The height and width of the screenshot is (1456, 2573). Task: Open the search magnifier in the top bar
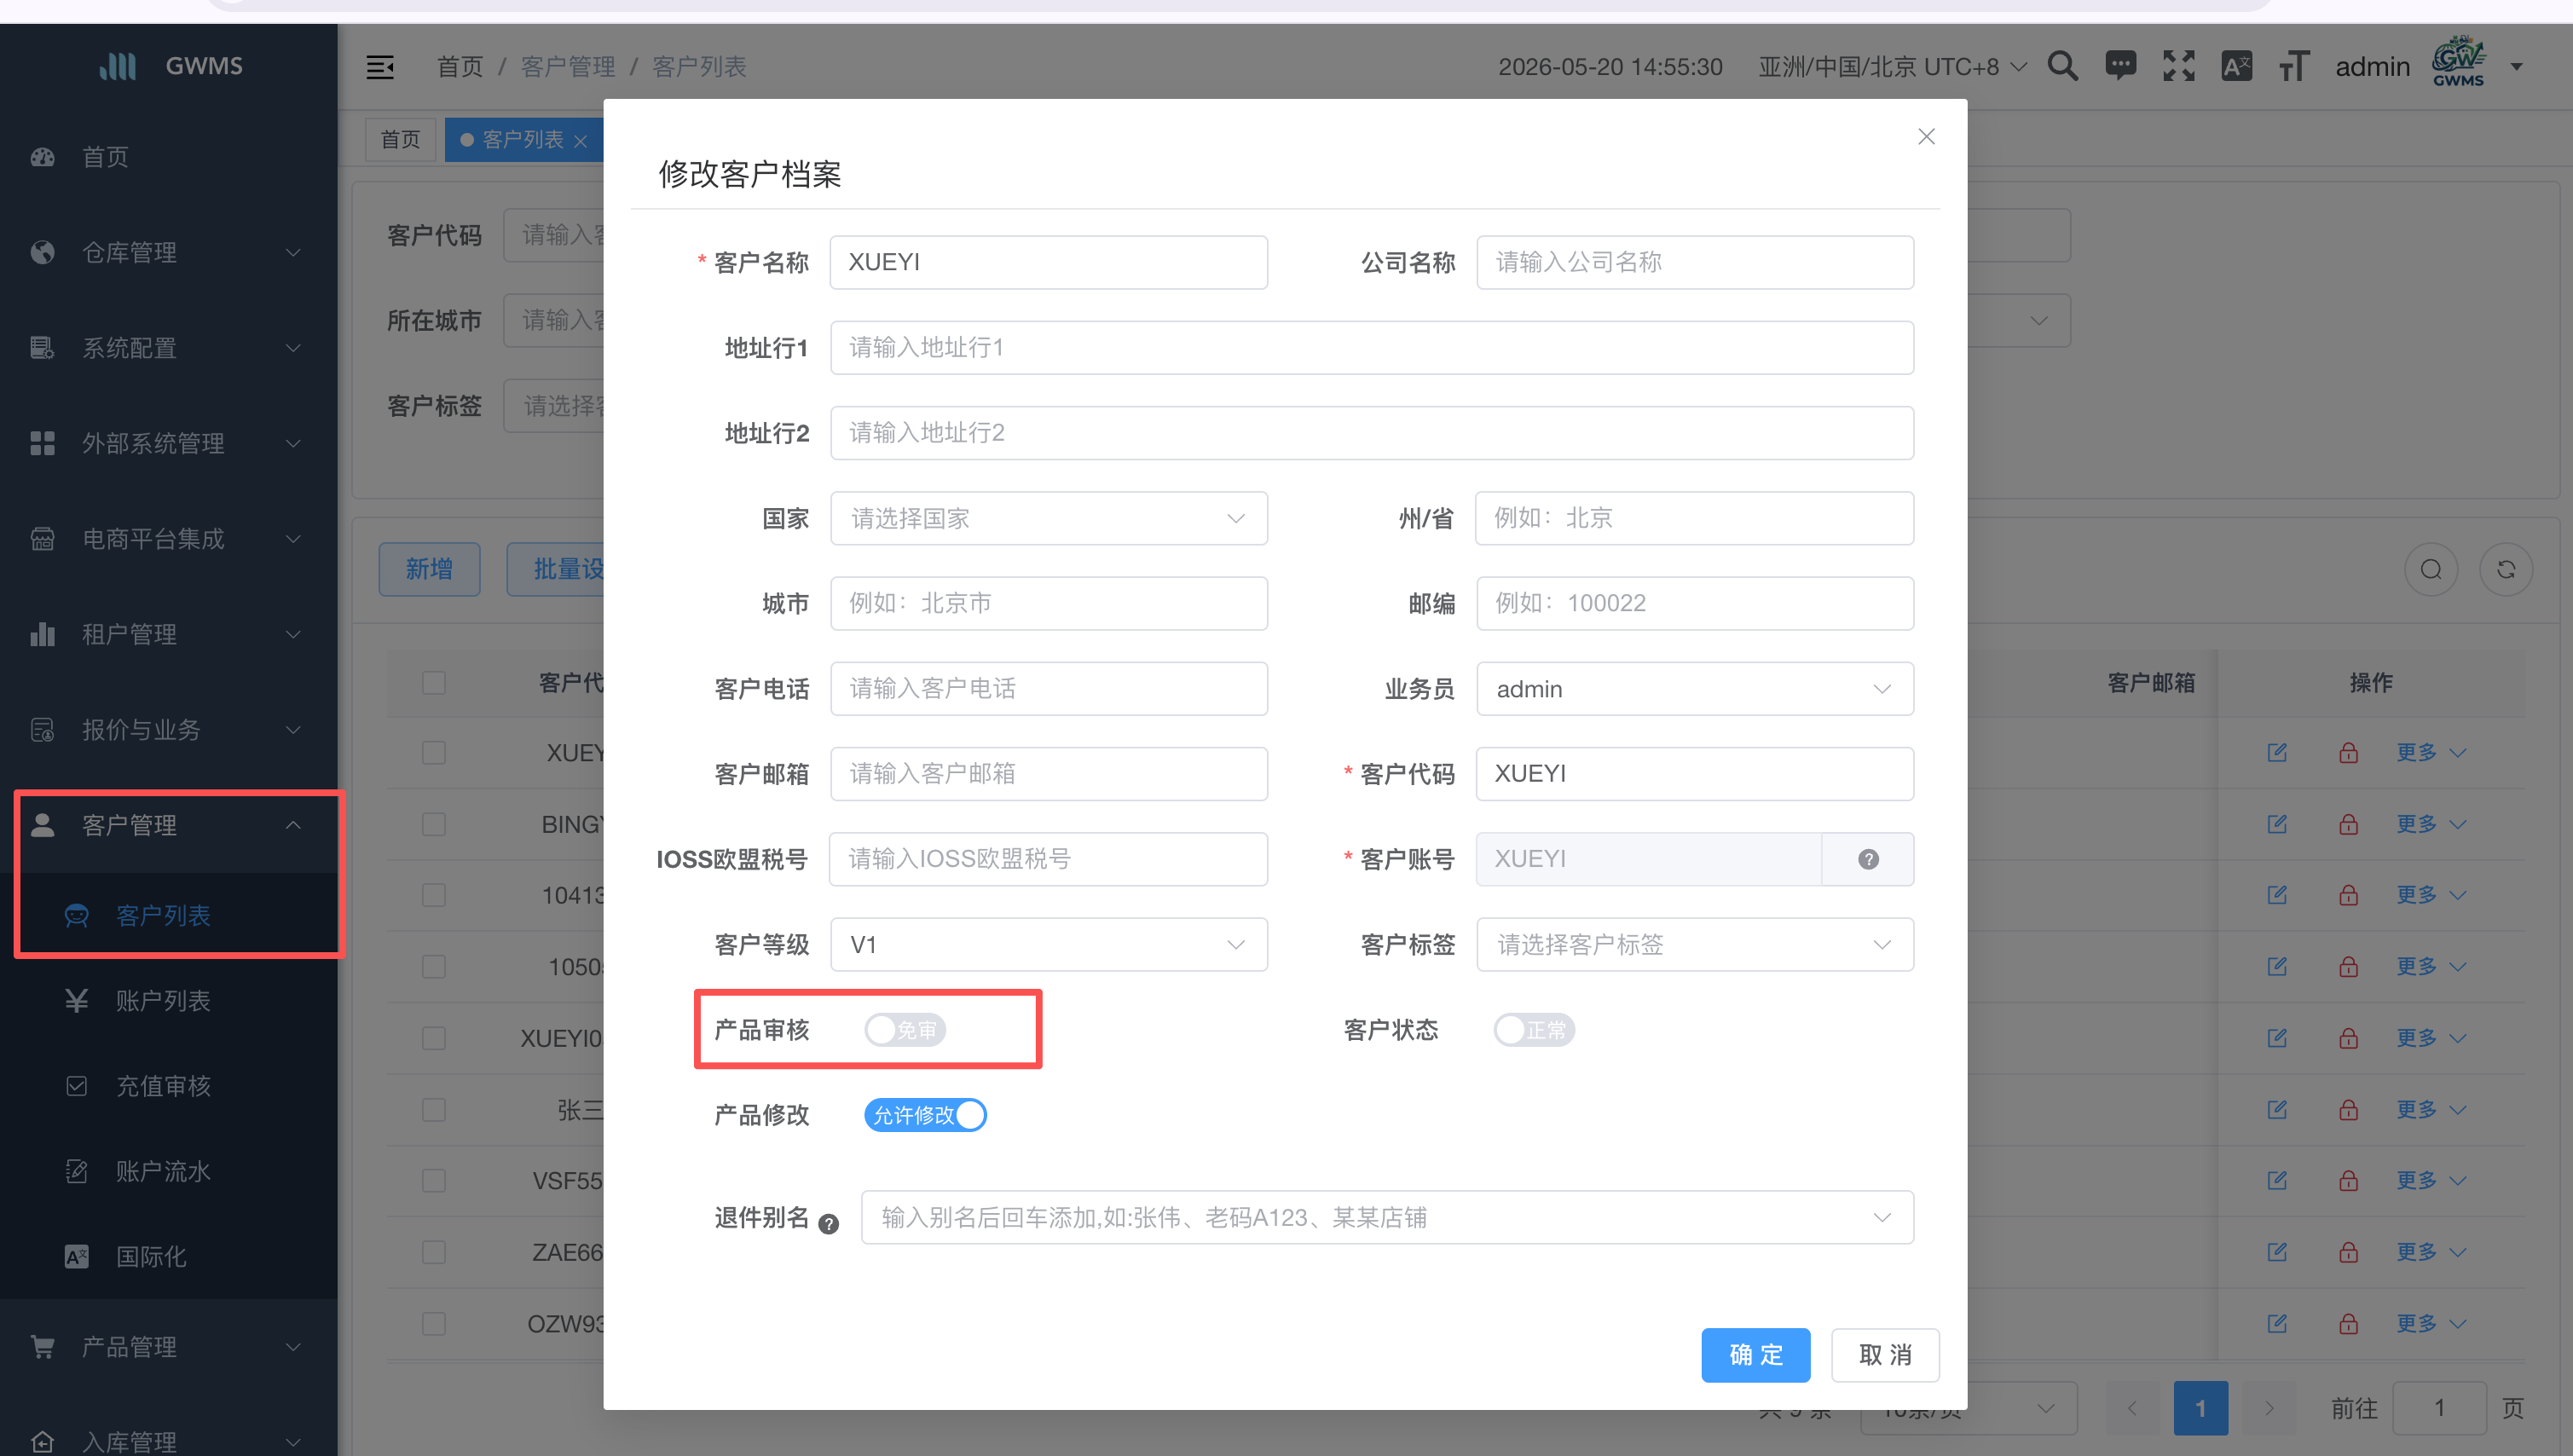[x=2062, y=66]
